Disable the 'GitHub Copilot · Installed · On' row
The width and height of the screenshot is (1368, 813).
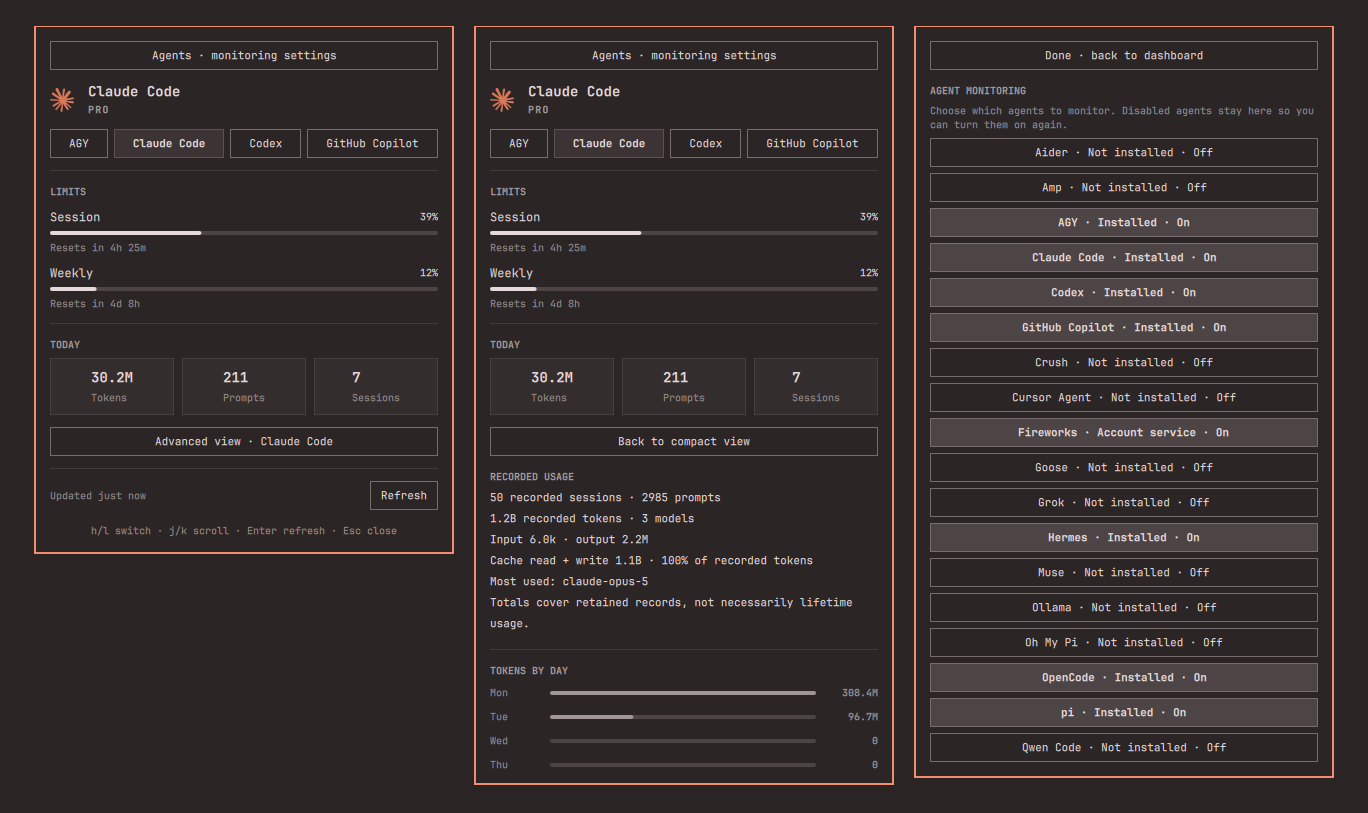[1124, 328]
